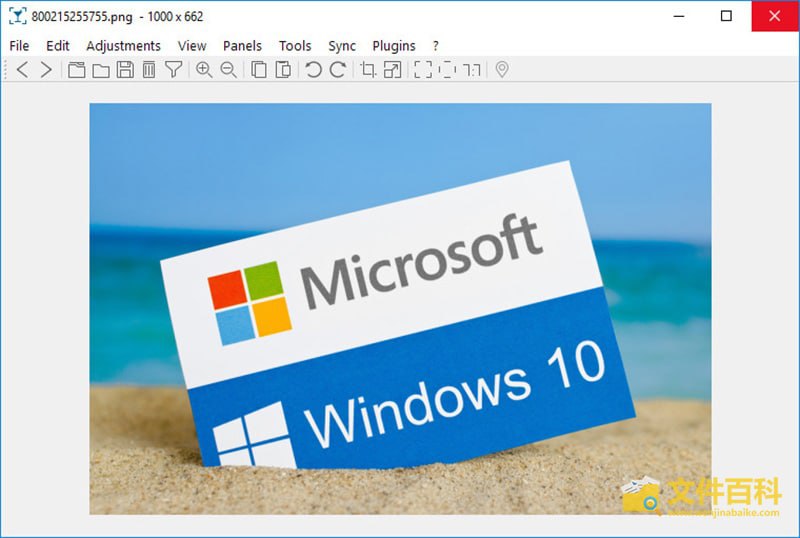The image size is (800, 538).
Task: Copy the image with copy icon
Action: pos(259,69)
